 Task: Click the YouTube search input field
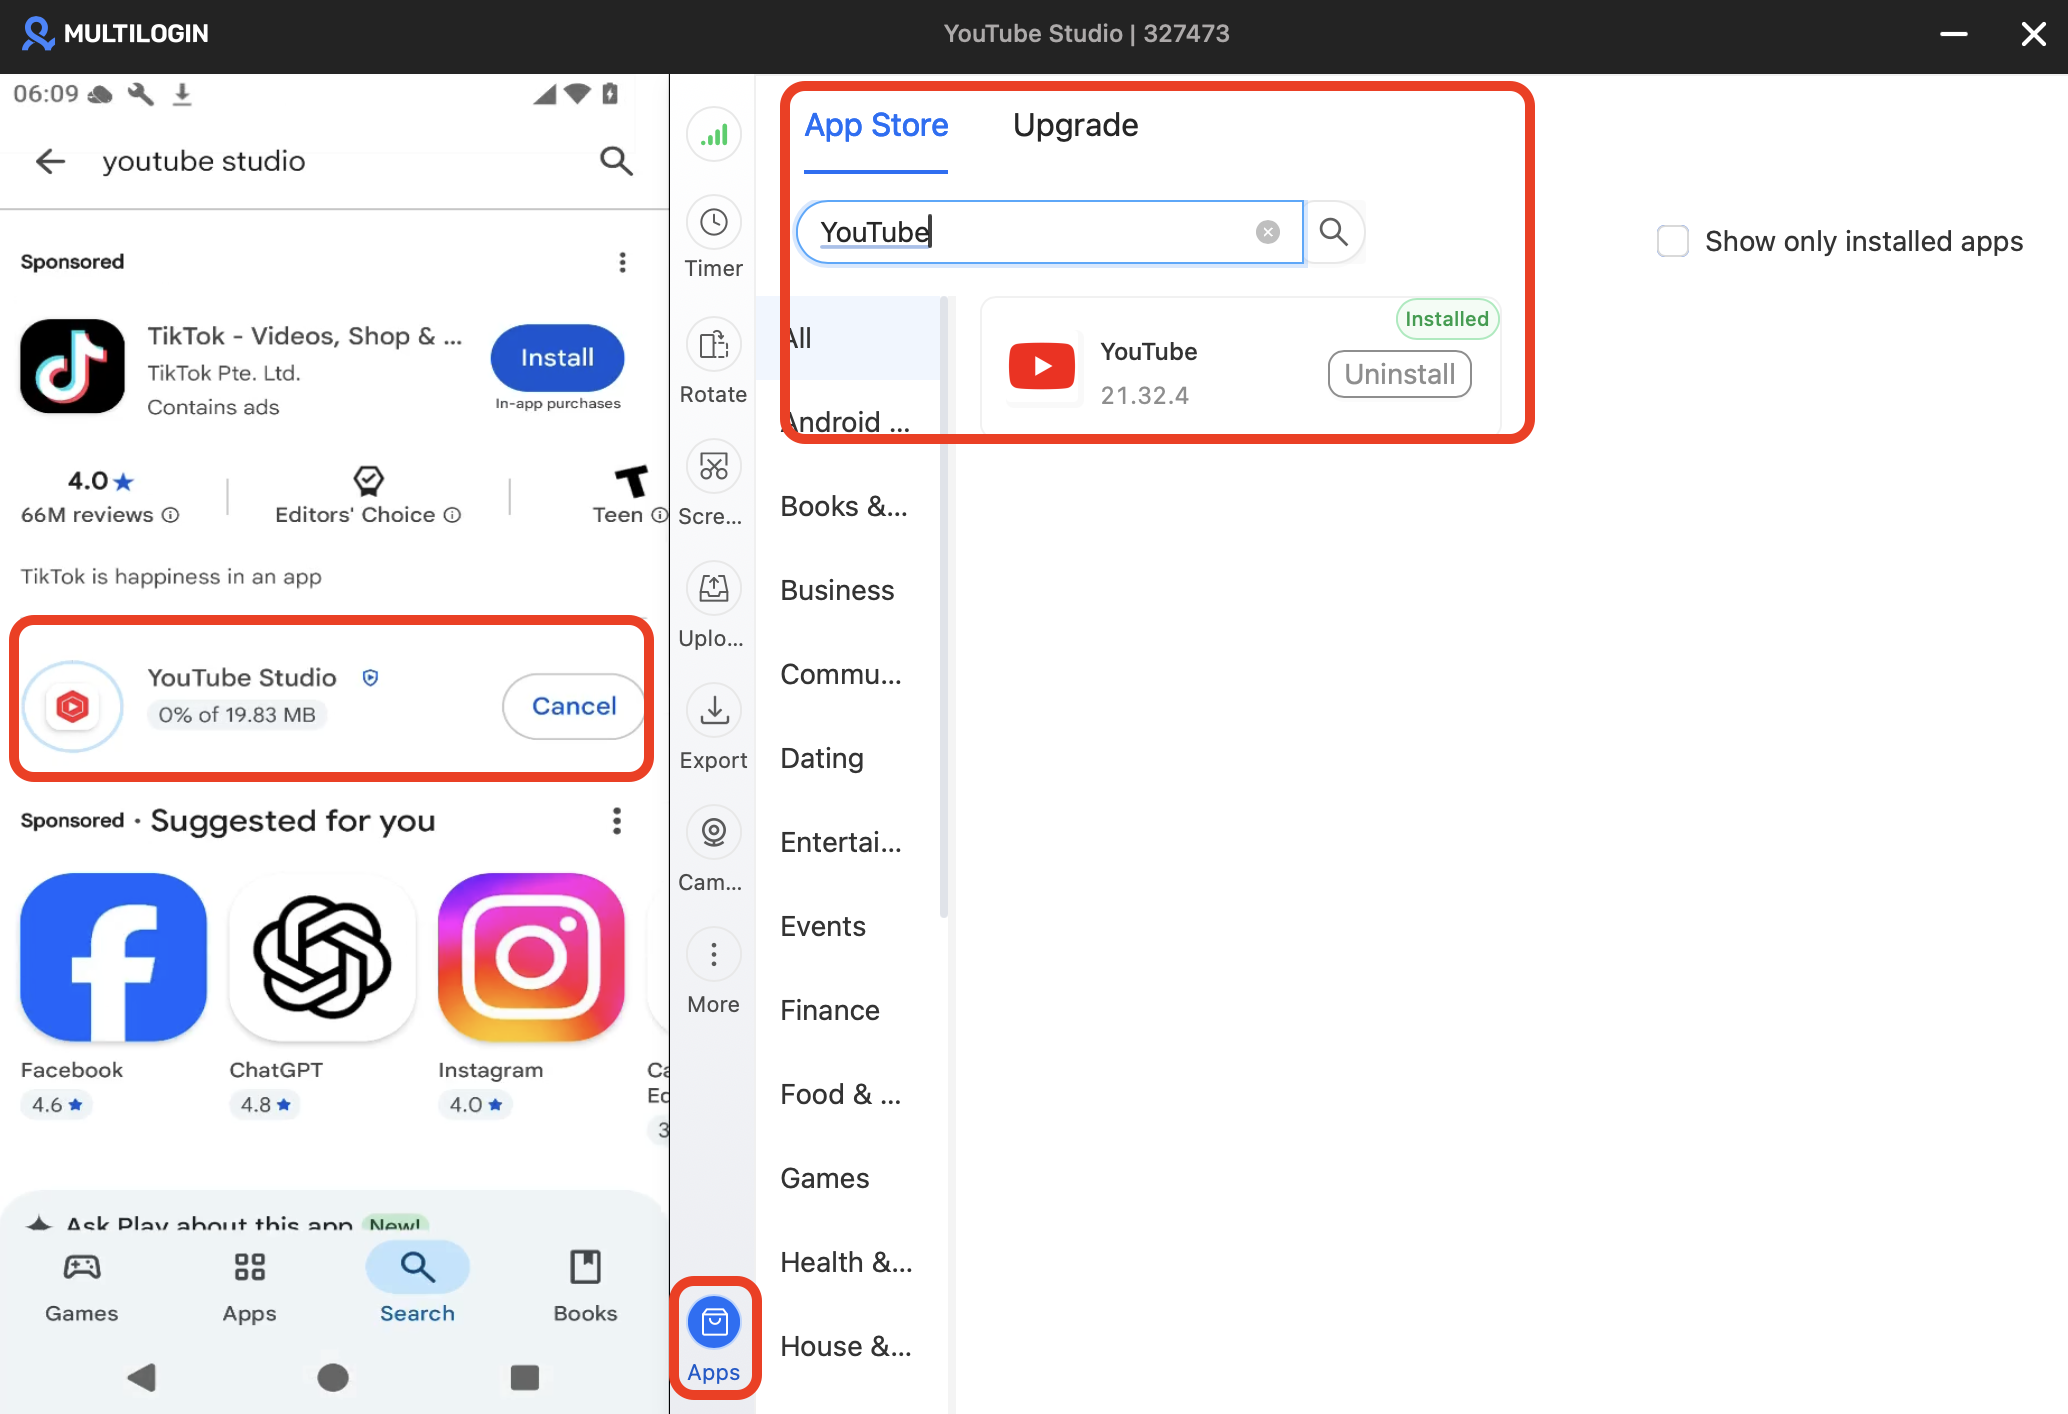(1050, 232)
